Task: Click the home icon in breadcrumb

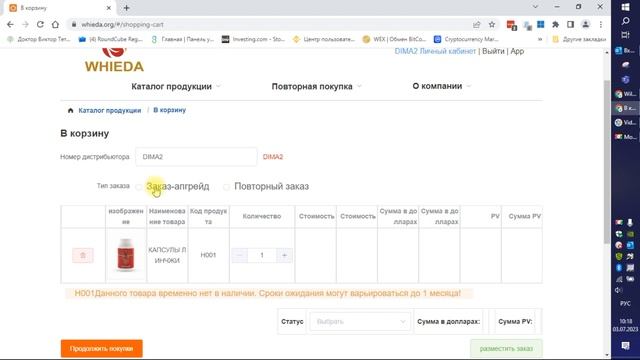Action: click(71, 110)
